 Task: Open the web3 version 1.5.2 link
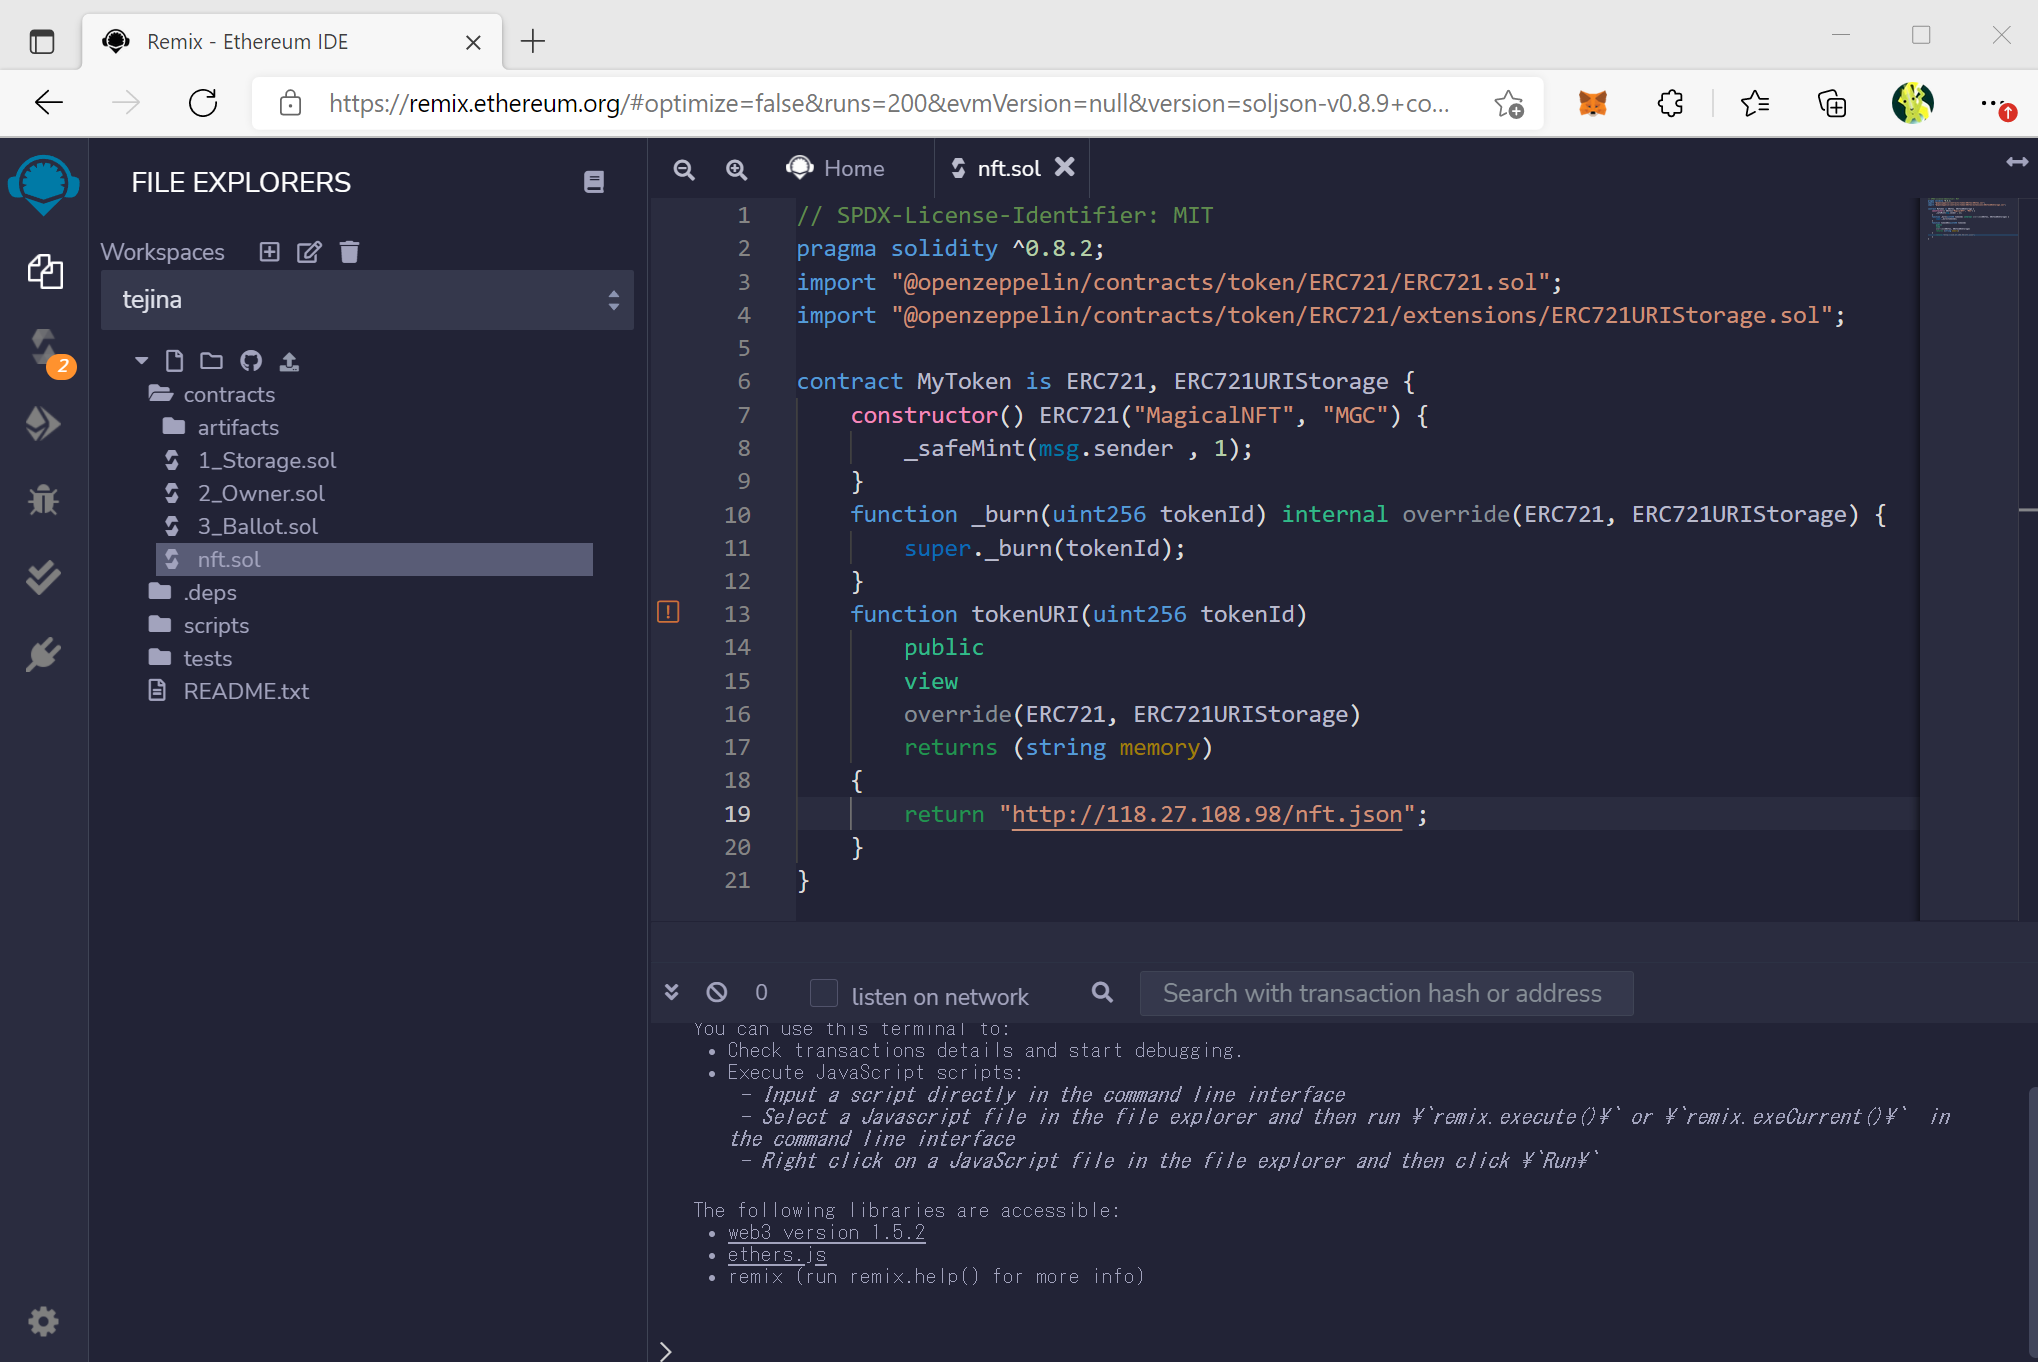[x=825, y=1232]
